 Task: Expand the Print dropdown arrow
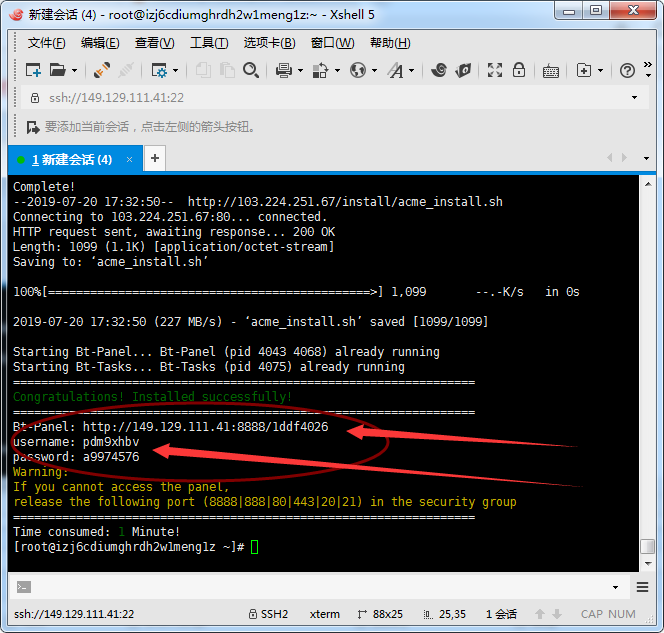coord(300,70)
